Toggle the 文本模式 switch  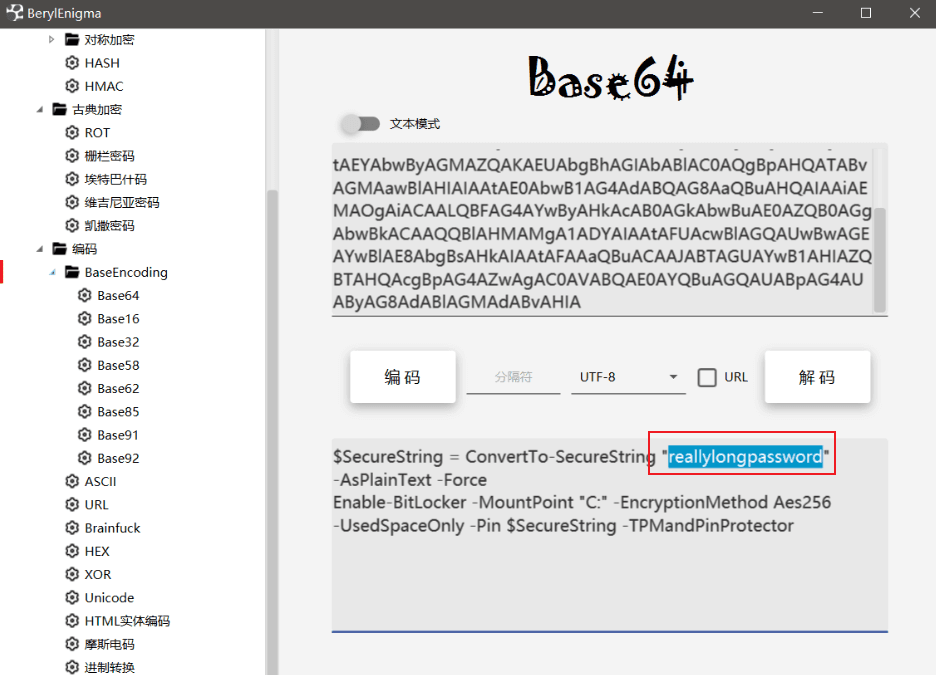pos(360,124)
